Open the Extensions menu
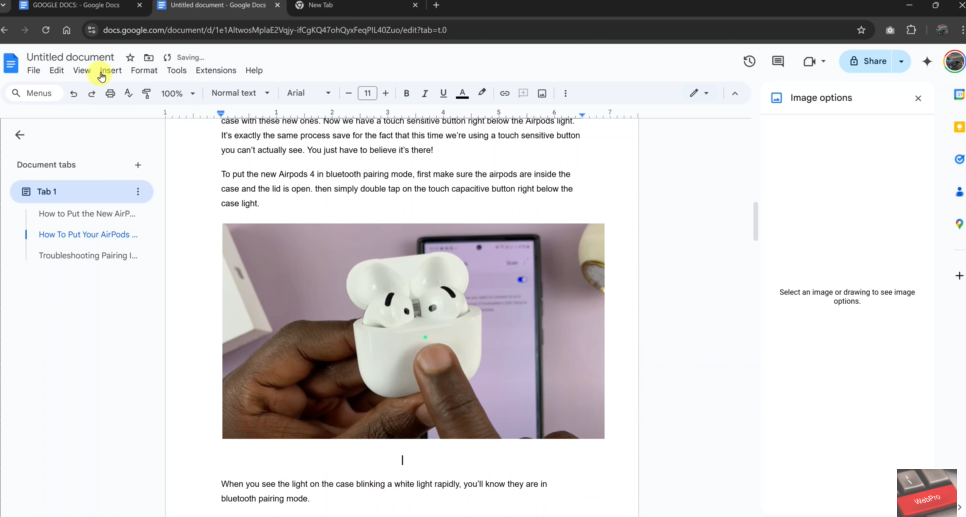 pos(216,70)
